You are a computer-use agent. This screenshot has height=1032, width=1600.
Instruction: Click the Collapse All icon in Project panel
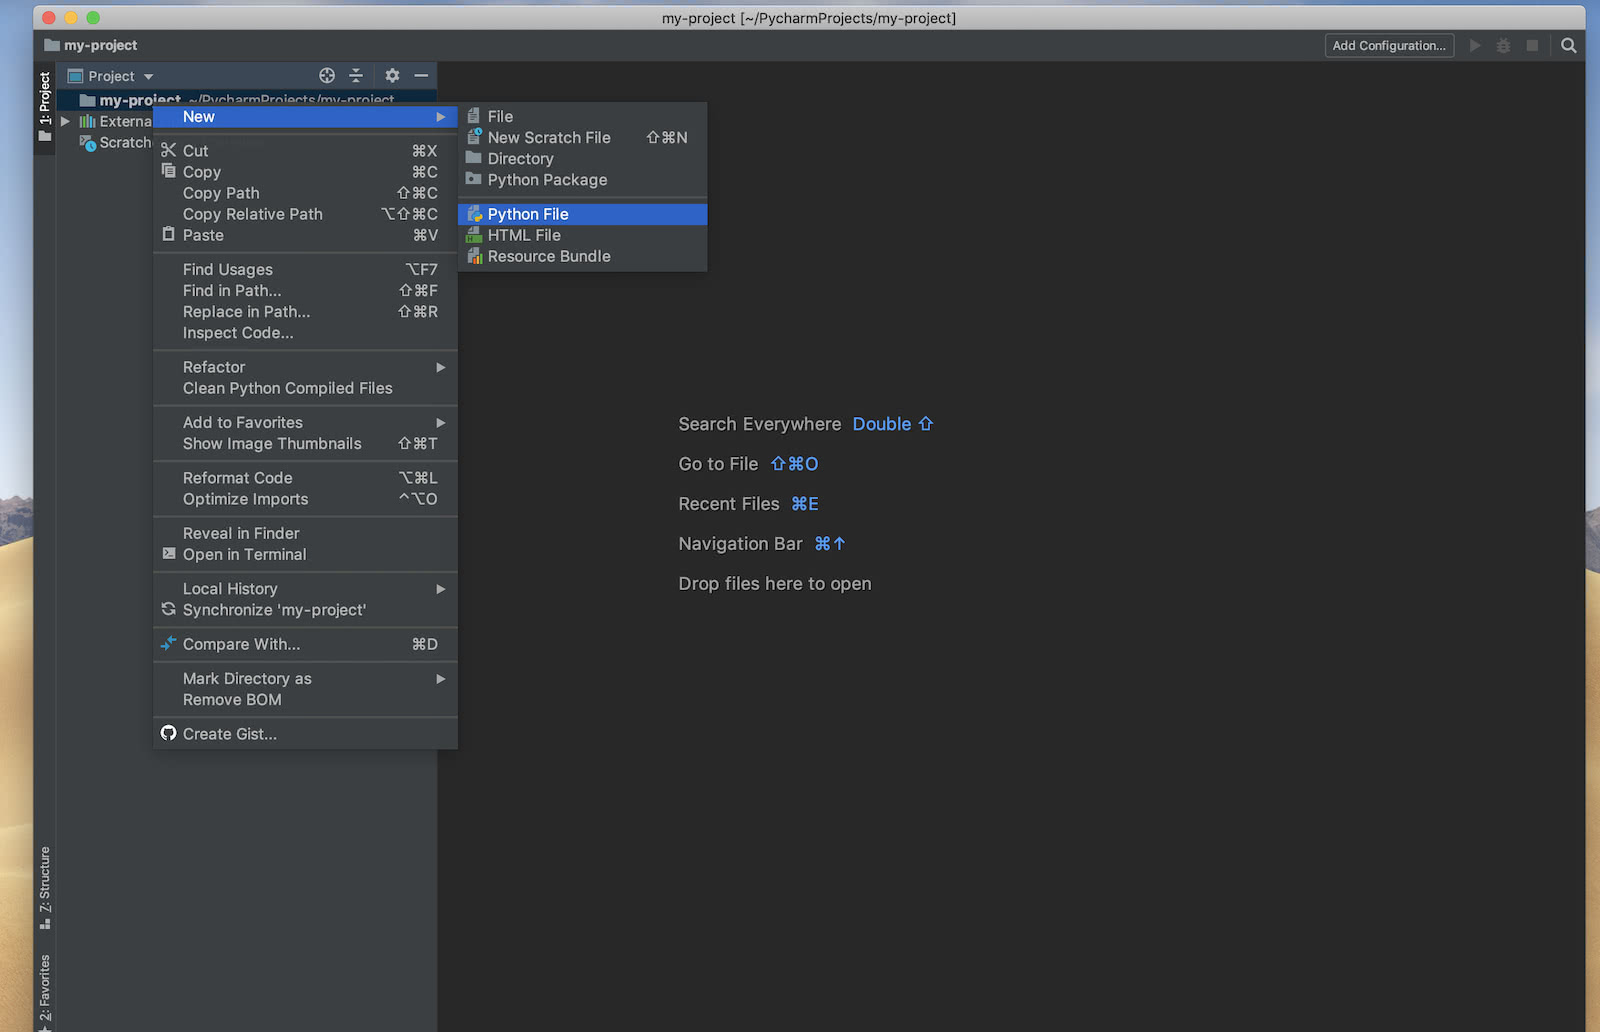tap(356, 76)
